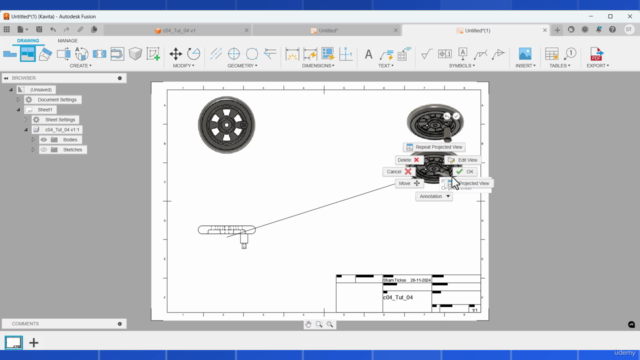Toggle the Browser panel pin dot
This screenshot has height=360, width=640.
[120, 78]
